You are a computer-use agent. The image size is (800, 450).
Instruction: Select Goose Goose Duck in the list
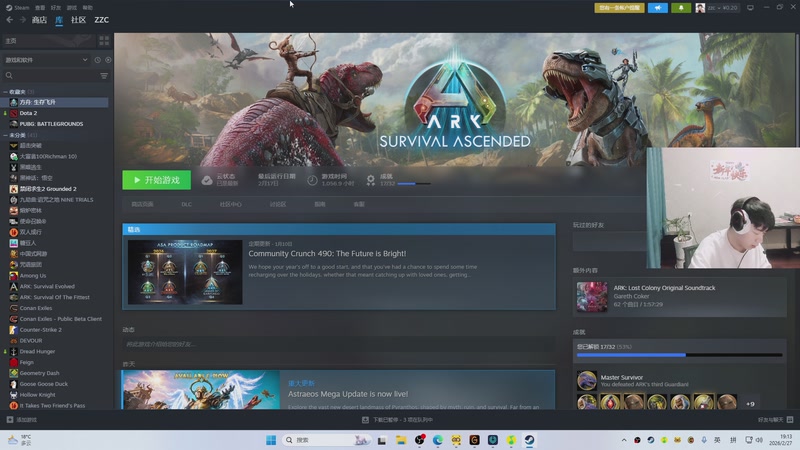coord(44,384)
